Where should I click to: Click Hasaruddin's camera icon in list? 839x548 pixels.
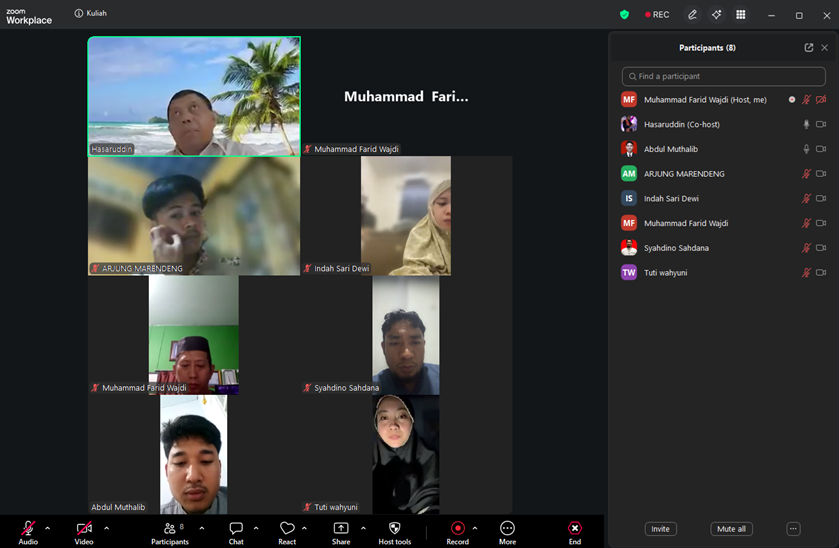pos(821,124)
